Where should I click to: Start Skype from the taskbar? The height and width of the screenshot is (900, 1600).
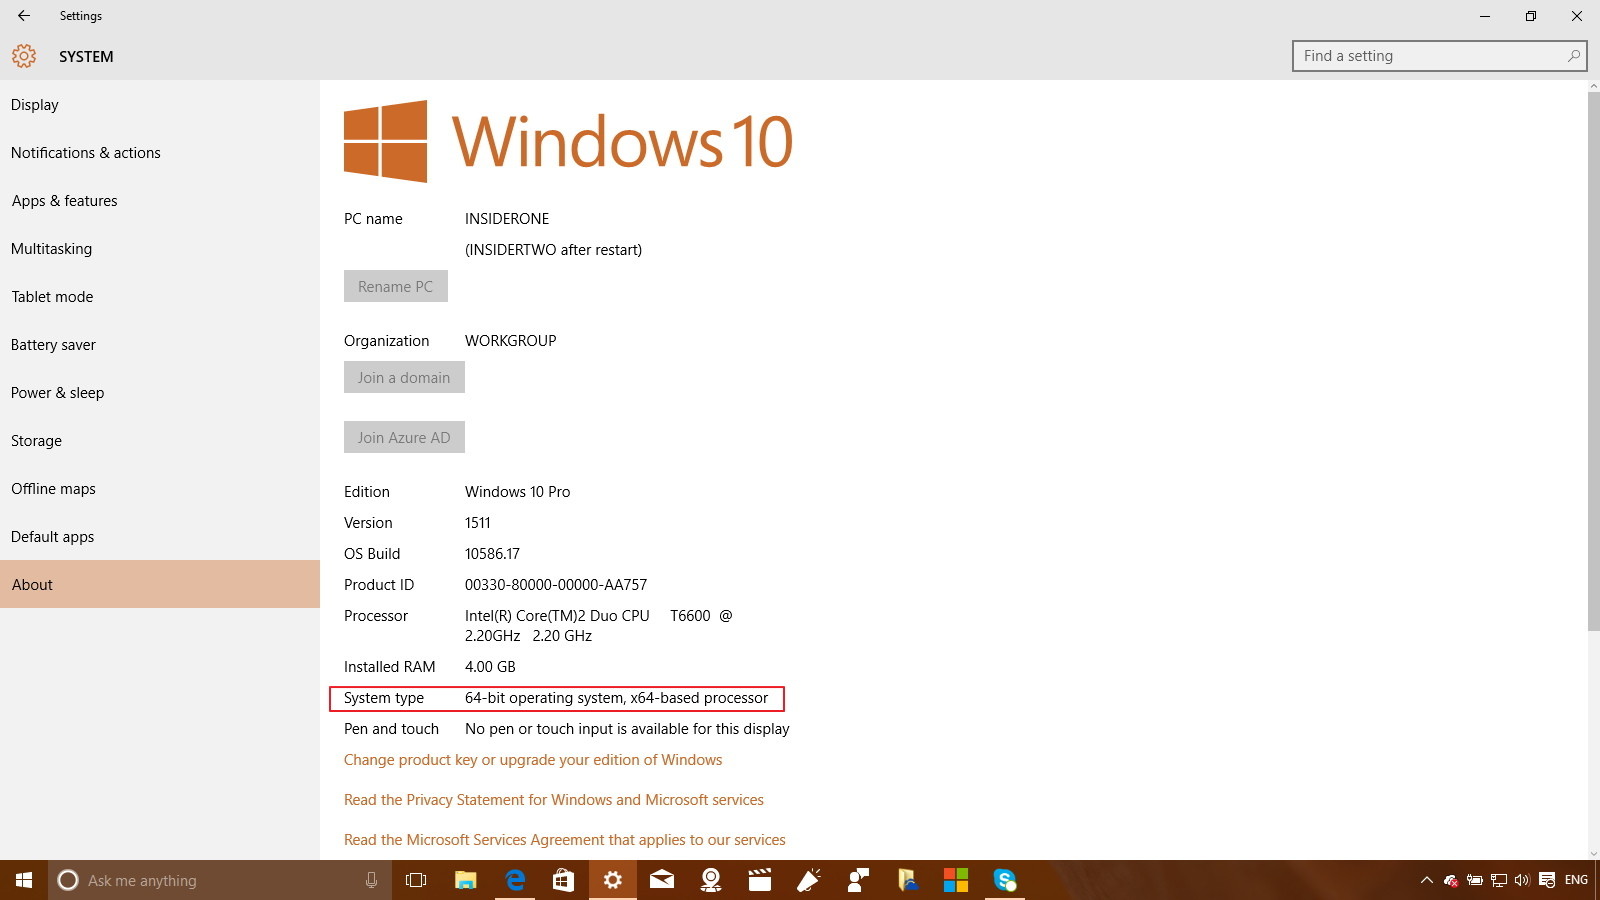coord(1005,880)
